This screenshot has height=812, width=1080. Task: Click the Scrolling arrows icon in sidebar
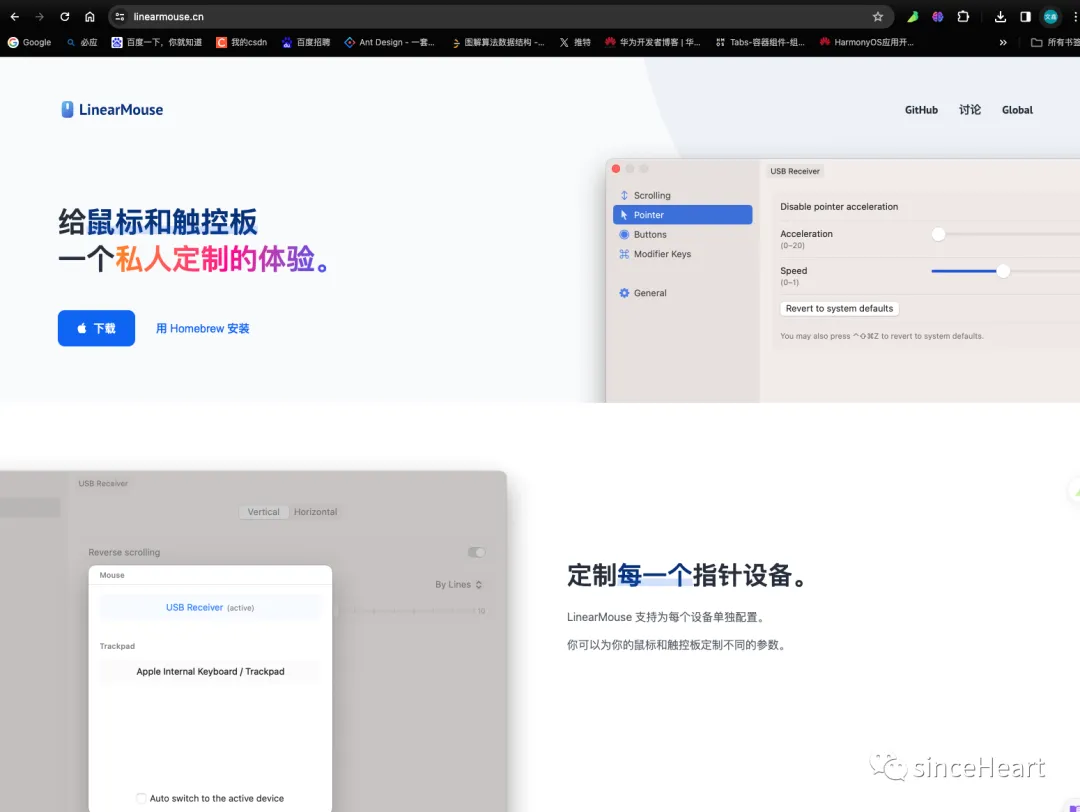point(624,196)
